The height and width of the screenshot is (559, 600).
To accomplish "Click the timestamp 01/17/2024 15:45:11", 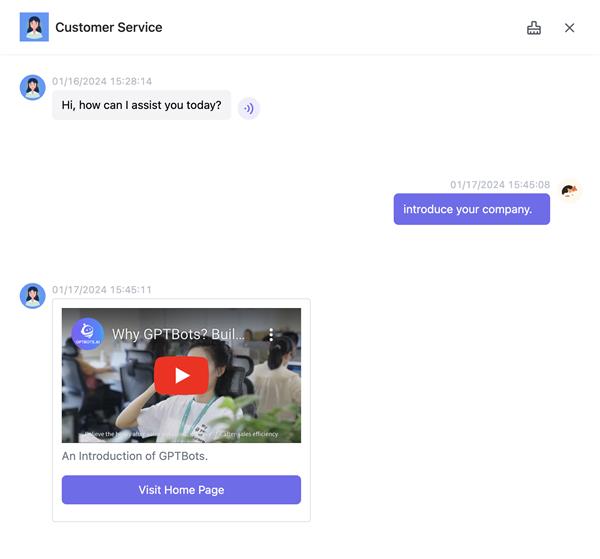I will tap(102, 290).
